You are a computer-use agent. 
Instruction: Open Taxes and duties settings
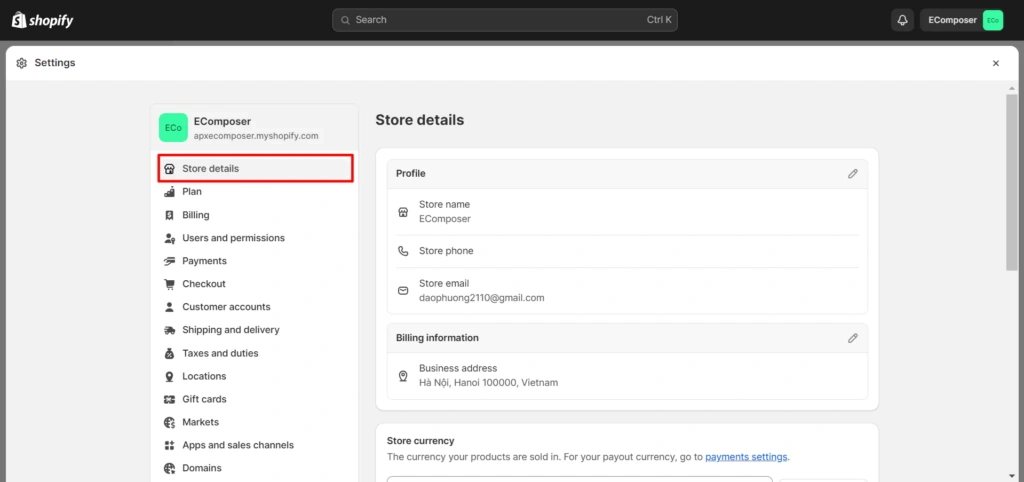(220, 353)
